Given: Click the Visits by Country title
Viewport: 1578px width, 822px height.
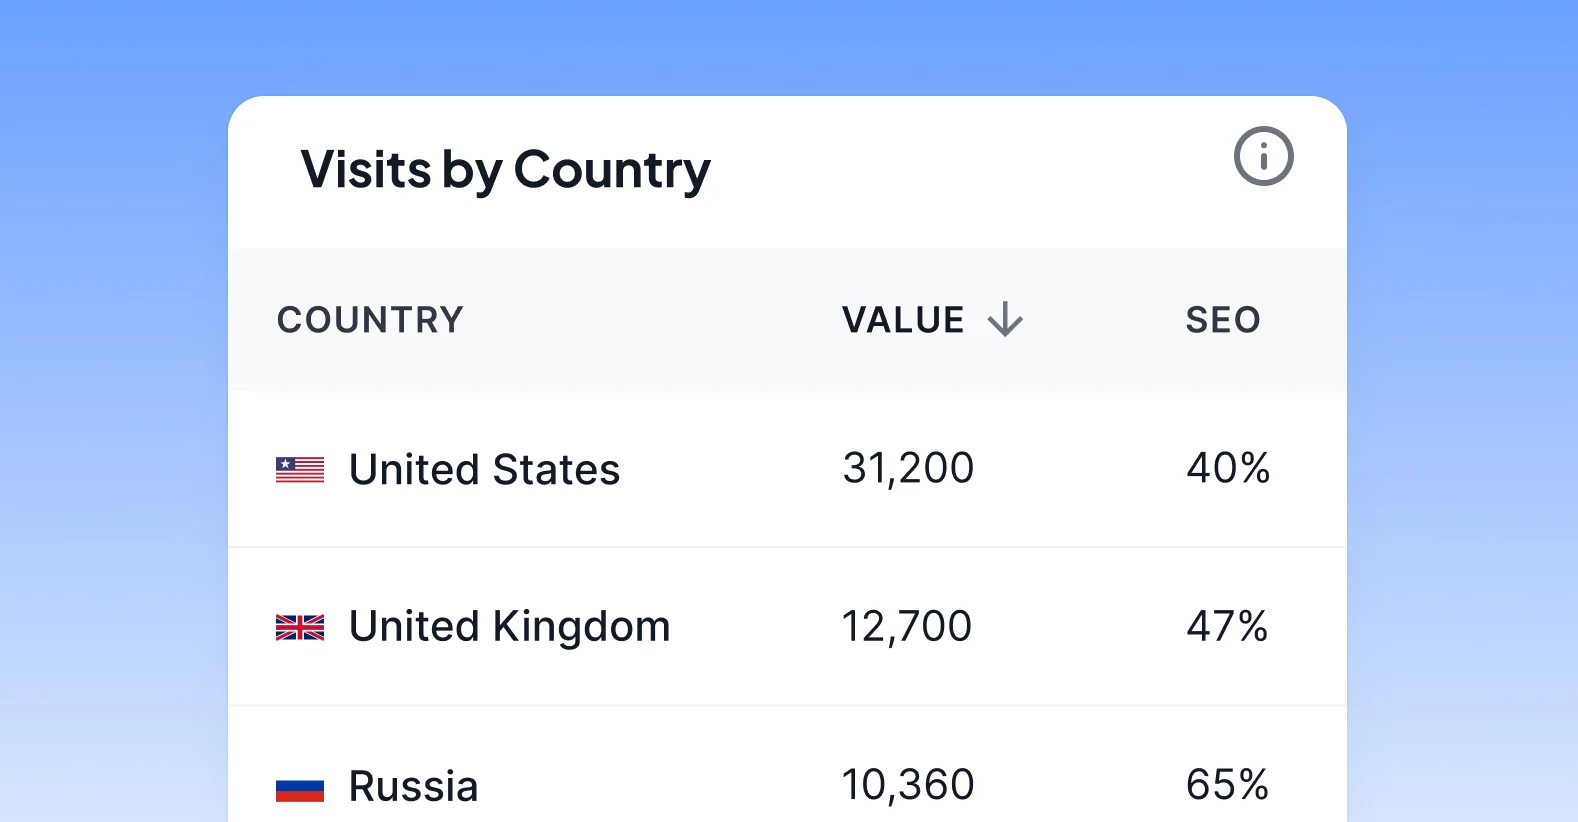Looking at the screenshot, I should (x=505, y=169).
